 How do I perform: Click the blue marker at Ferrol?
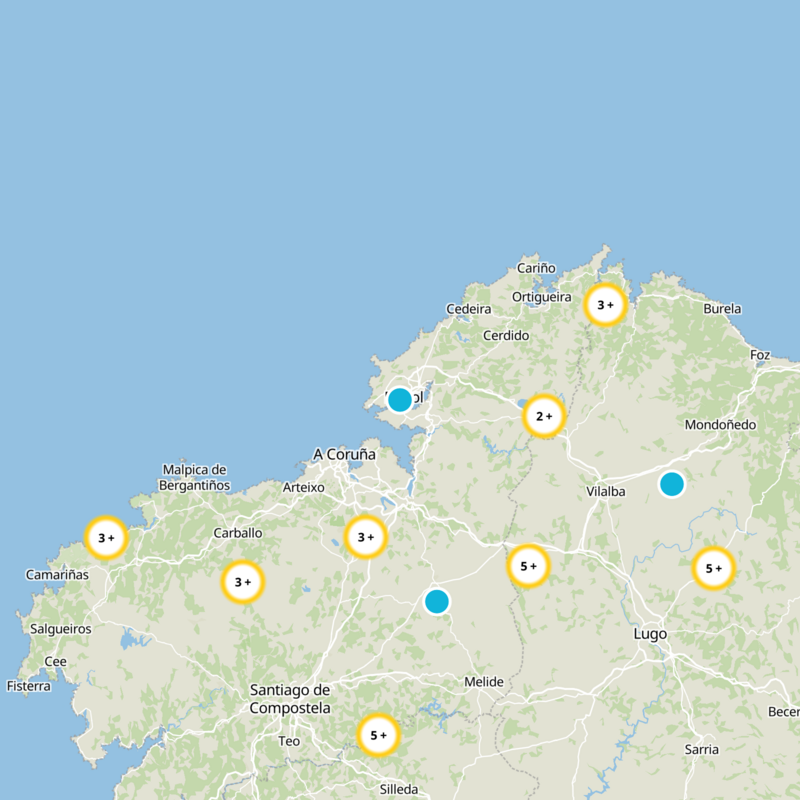(x=399, y=399)
